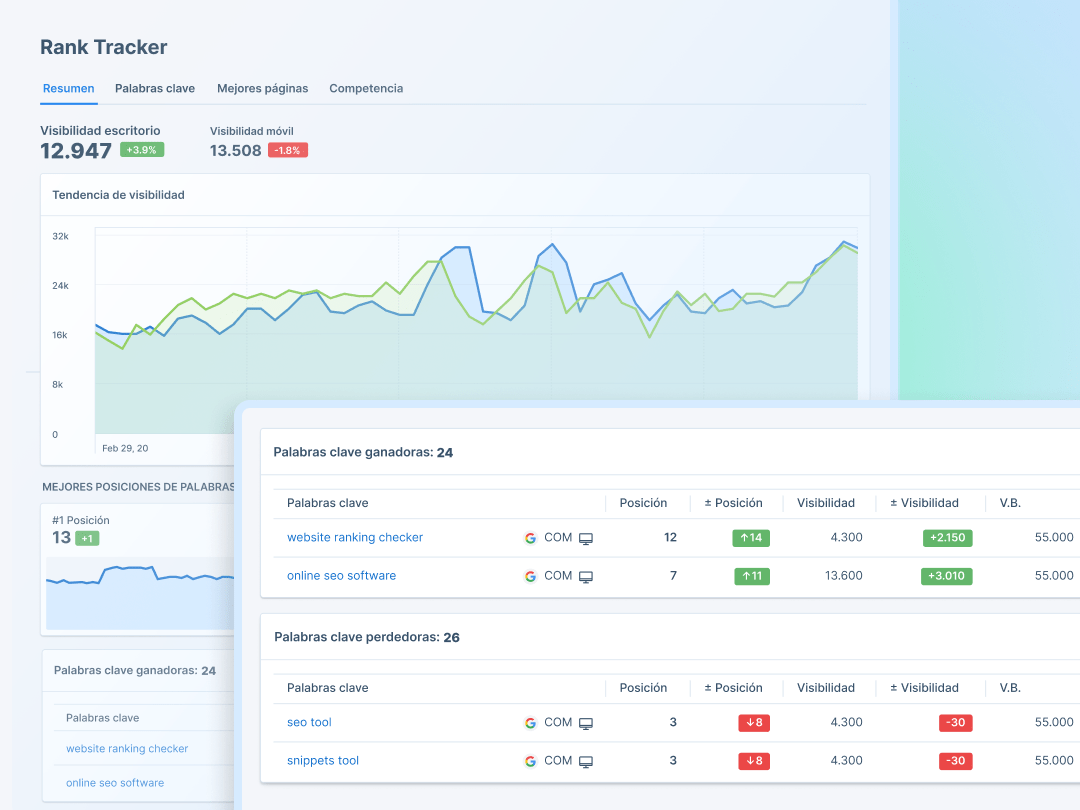Sort by the ± Visibilidad column in ganadoras table
Image resolution: width=1080 pixels, height=810 pixels.
coord(924,503)
